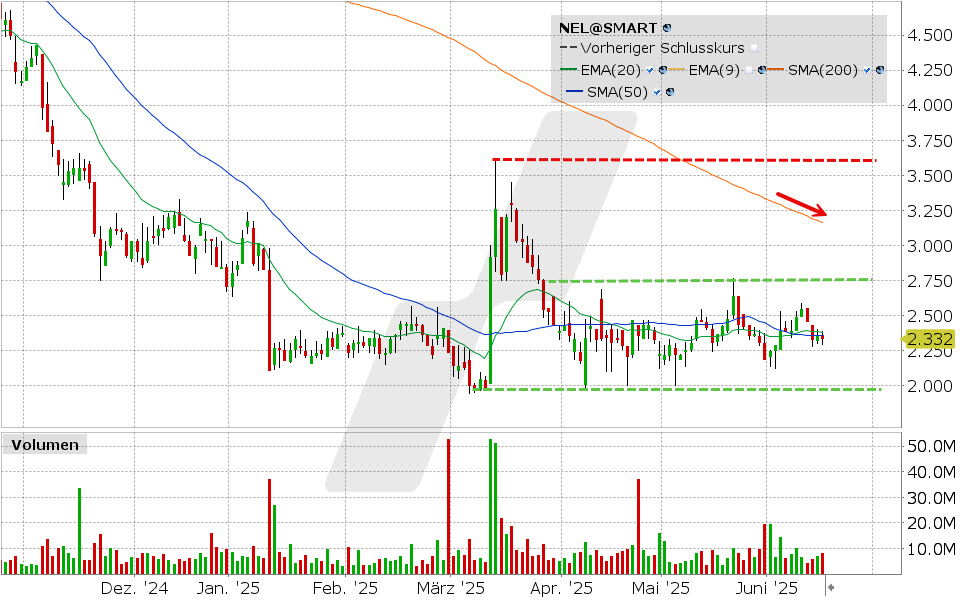Click the SMA(200) legend label
Screen dimensions: 960x600
pos(823,70)
